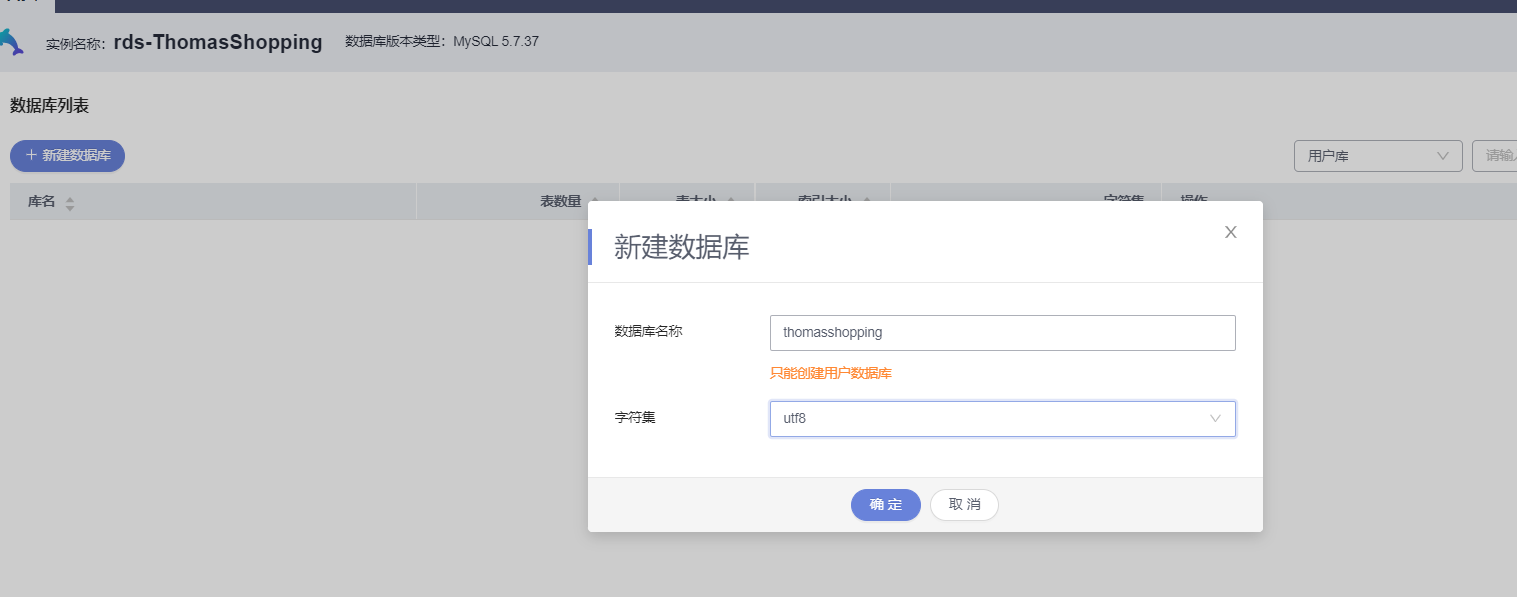
Task: Open the 用户库 filter dropdown
Action: click(1378, 156)
